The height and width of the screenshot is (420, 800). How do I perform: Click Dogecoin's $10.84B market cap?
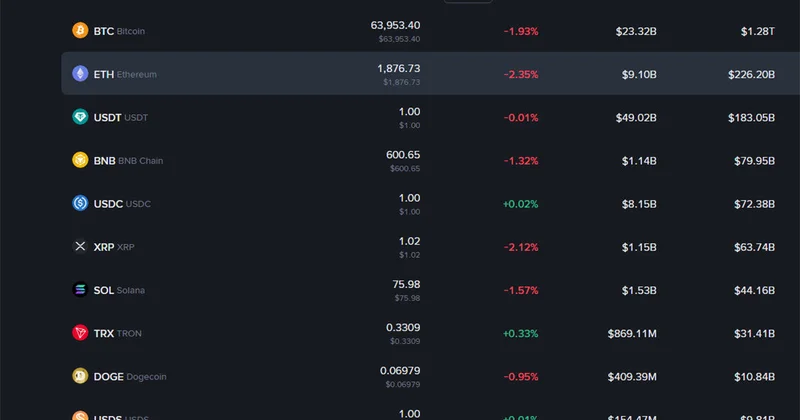(755, 377)
